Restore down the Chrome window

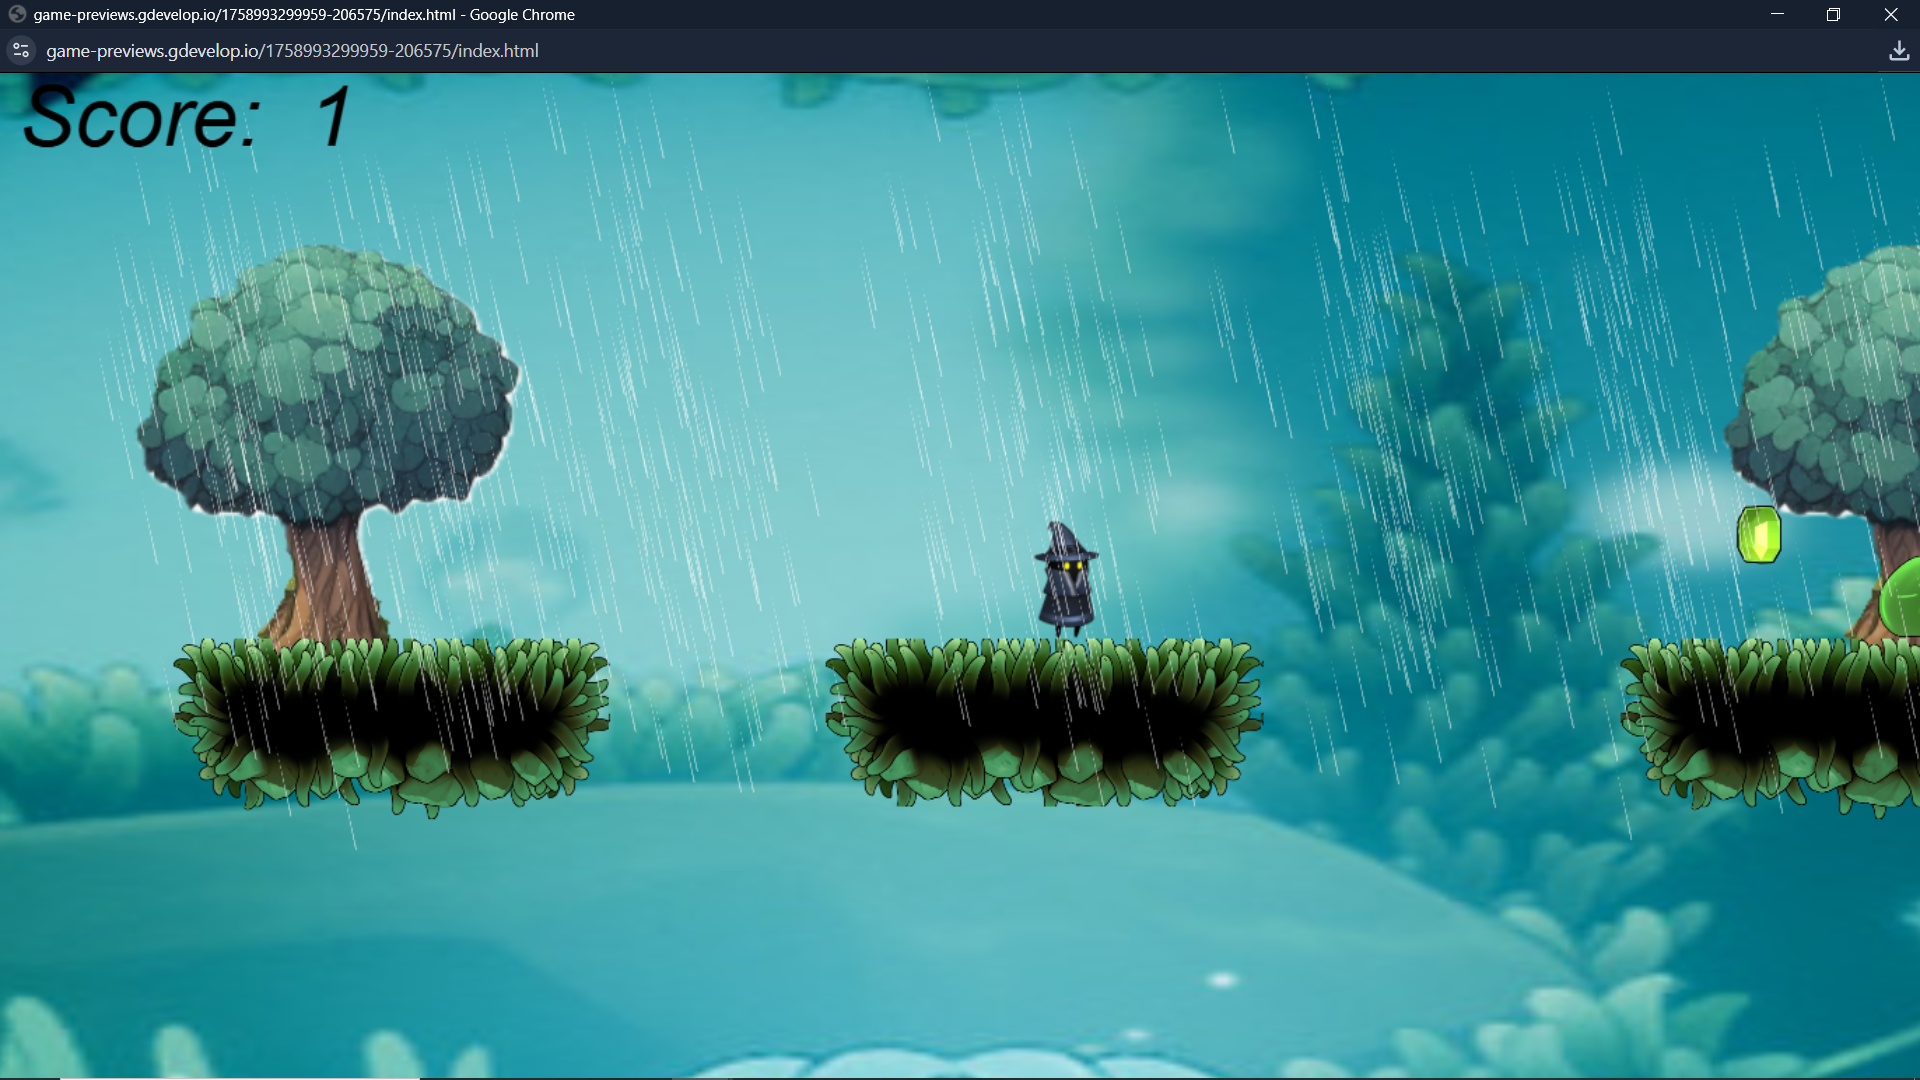tap(1833, 14)
